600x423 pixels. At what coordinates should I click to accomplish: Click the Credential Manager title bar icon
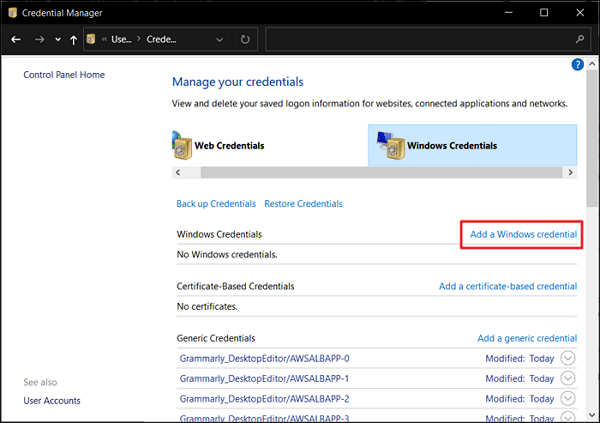[13, 12]
